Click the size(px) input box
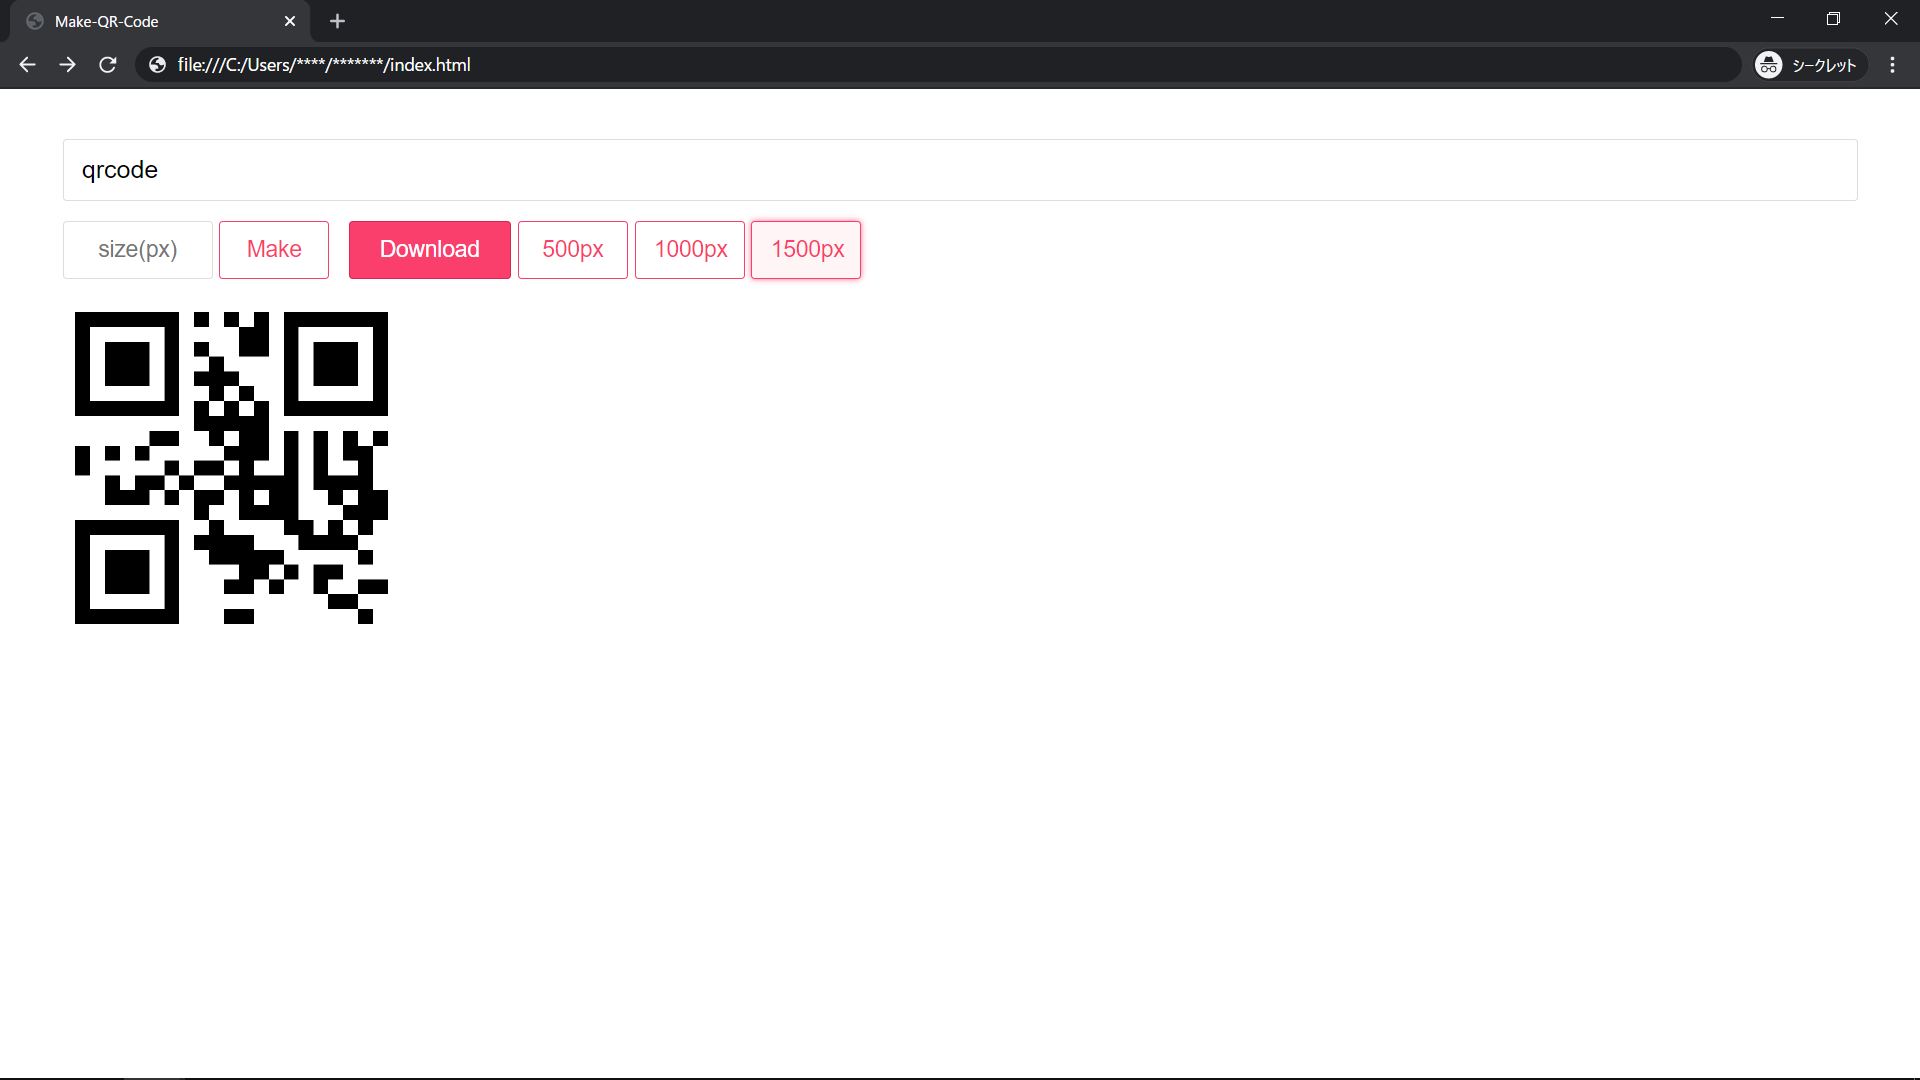The width and height of the screenshot is (1920, 1080). pyautogui.click(x=138, y=250)
